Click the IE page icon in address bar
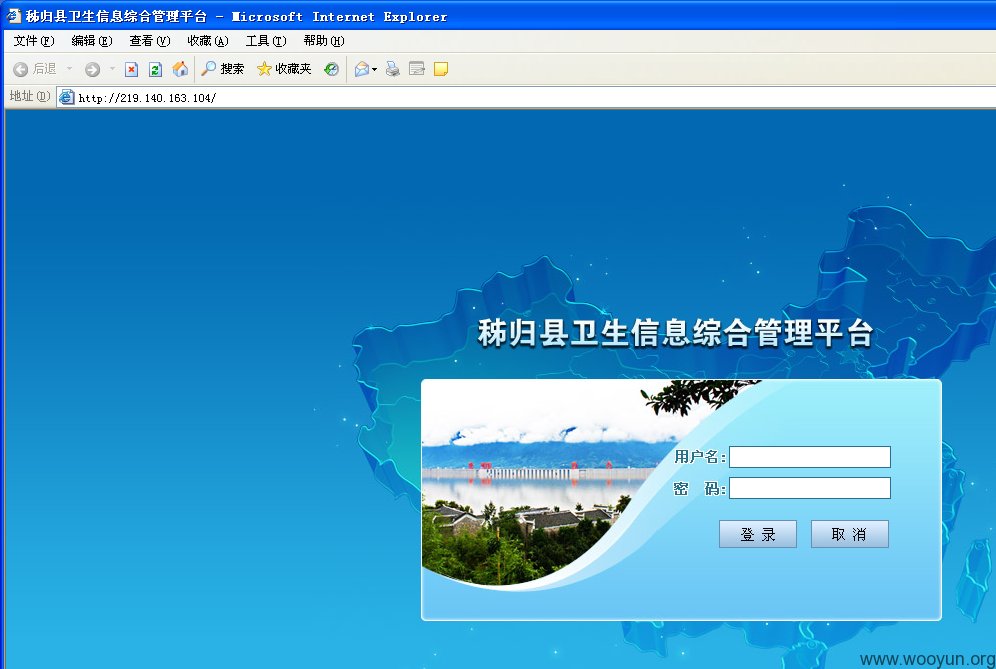The image size is (996, 669). click(x=66, y=97)
